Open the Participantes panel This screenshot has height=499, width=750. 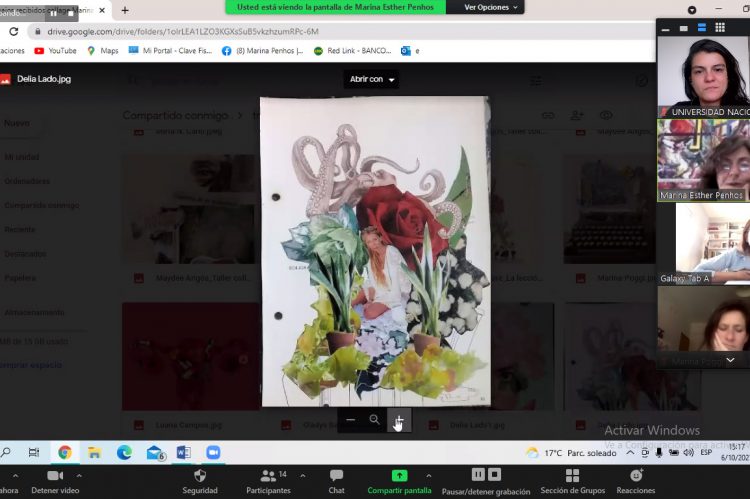[x=268, y=481]
